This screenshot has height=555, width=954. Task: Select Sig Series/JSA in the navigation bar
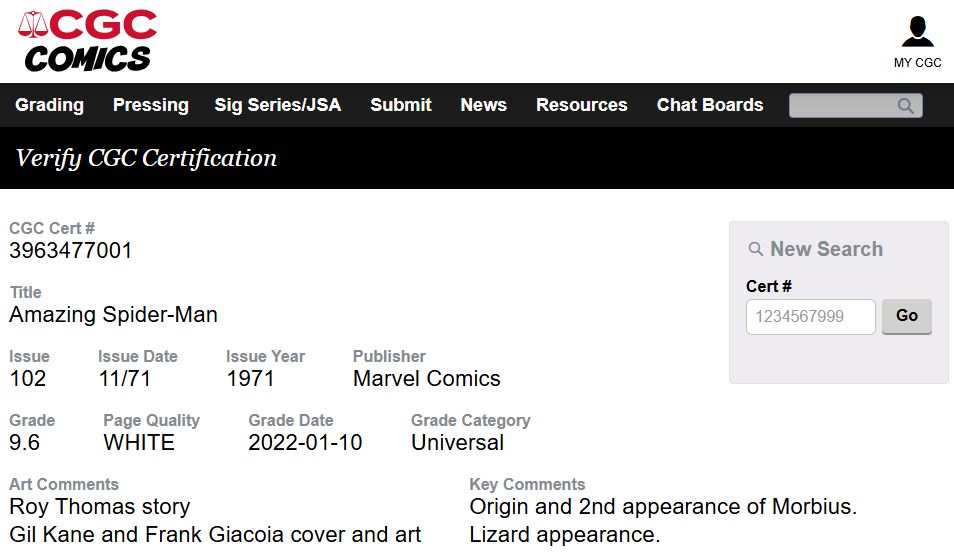point(277,105)
